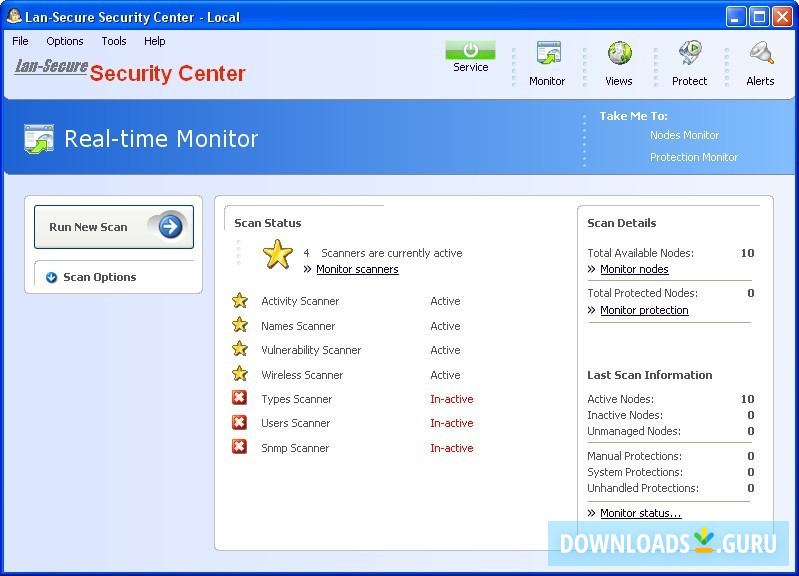Open the Alerts bell icon
Viewport: 799px width, 576px height.
tap(761, 54)
